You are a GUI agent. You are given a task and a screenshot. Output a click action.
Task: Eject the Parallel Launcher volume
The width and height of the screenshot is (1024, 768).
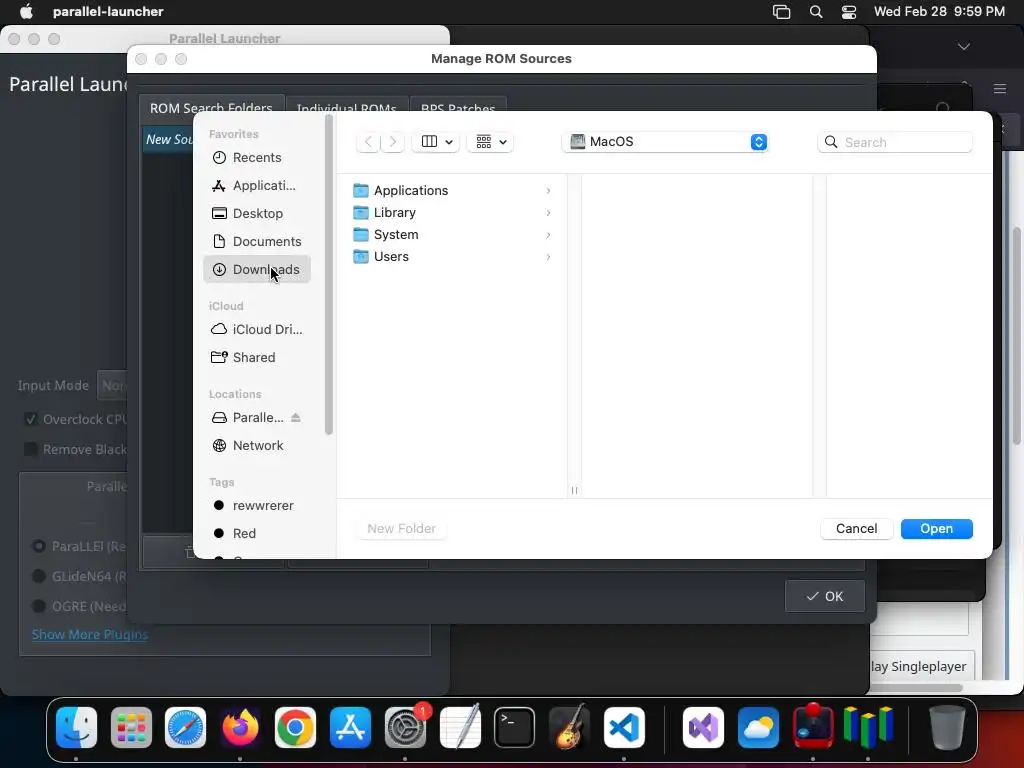[296, 417]
